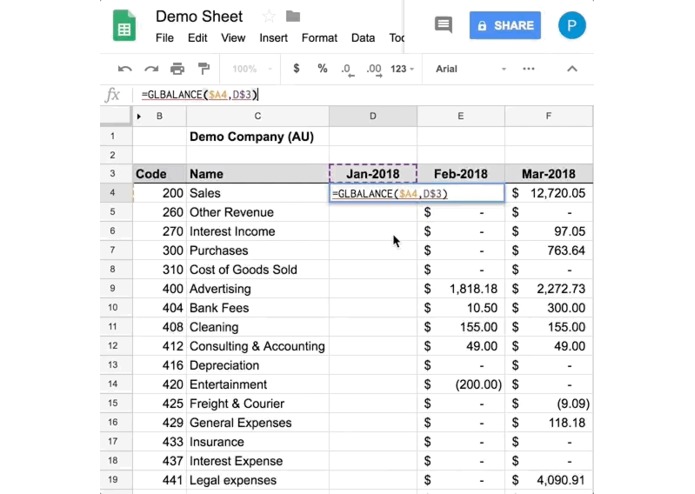Image resolution: width=695 pixels, height=494 pixels.
Task: Click the (9.09) Freight & Courier value
Action: click(548, 403)
